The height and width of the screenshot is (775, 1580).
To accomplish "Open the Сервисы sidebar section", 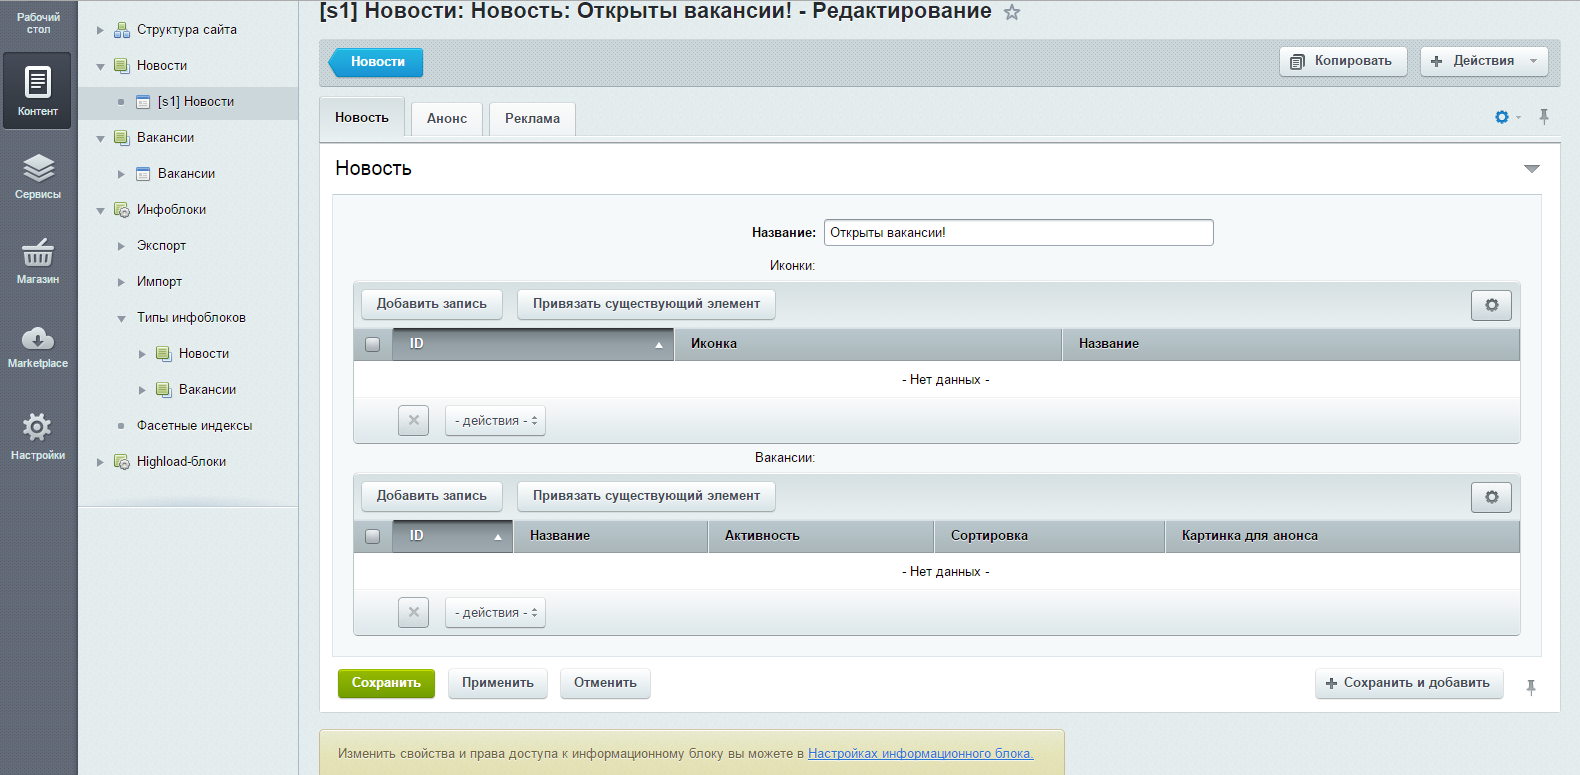I will coord(38,176).
